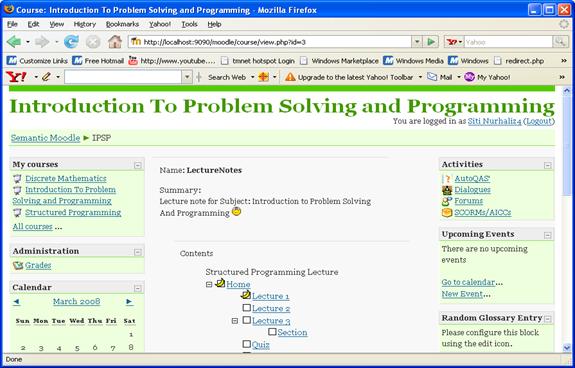Tick the Quiz checkbox

pos(247,344)
